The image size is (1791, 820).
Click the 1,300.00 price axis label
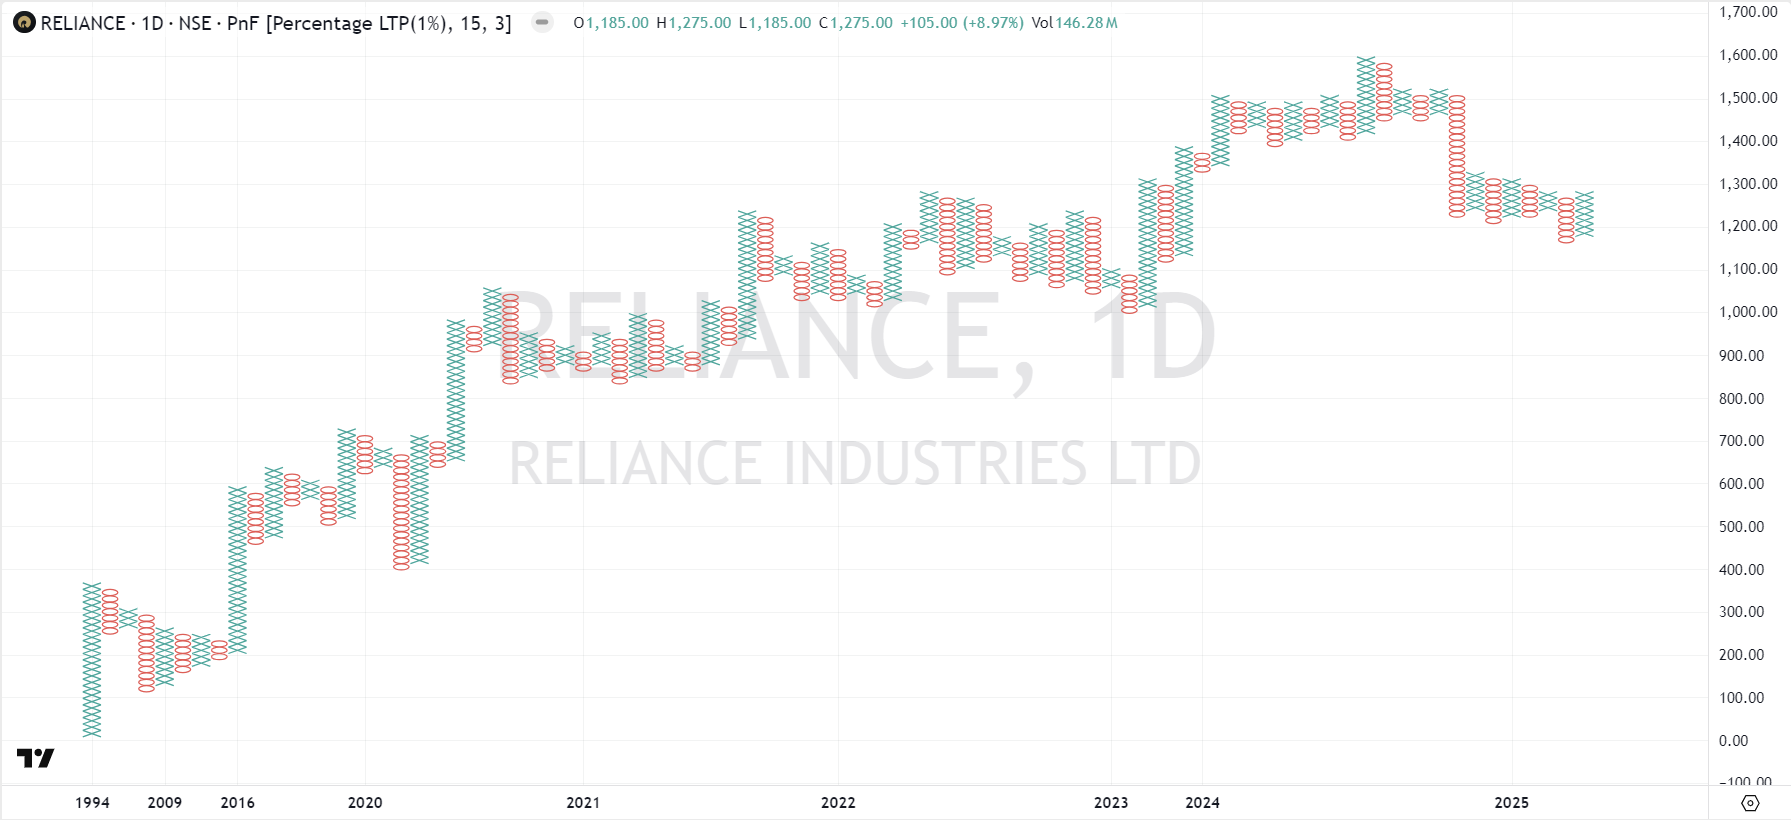coord(1748,184)
